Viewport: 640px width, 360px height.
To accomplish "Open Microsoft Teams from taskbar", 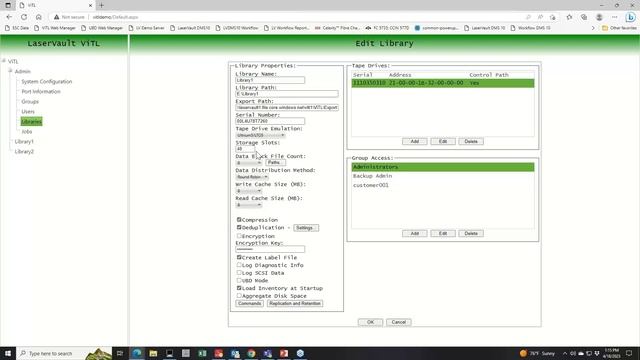I will 267,353.
